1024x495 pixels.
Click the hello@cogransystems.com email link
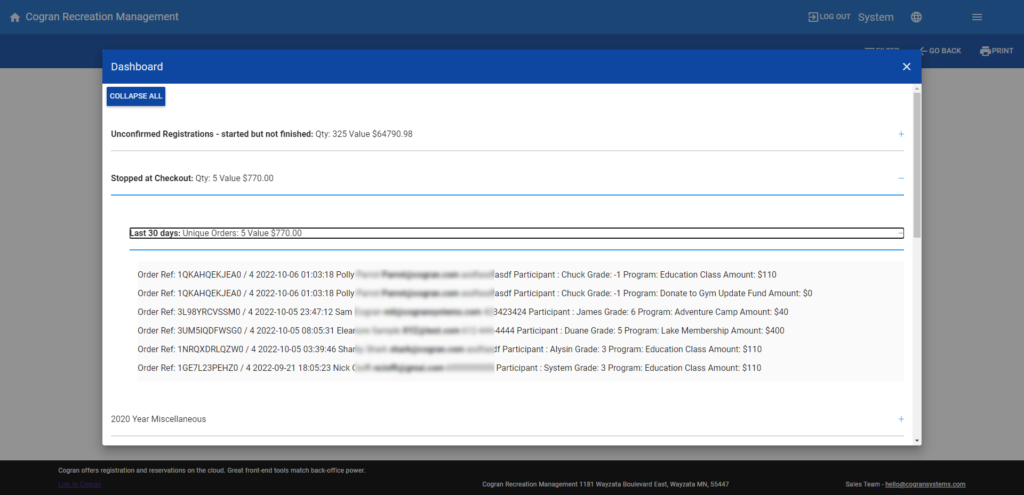point(925,484)
